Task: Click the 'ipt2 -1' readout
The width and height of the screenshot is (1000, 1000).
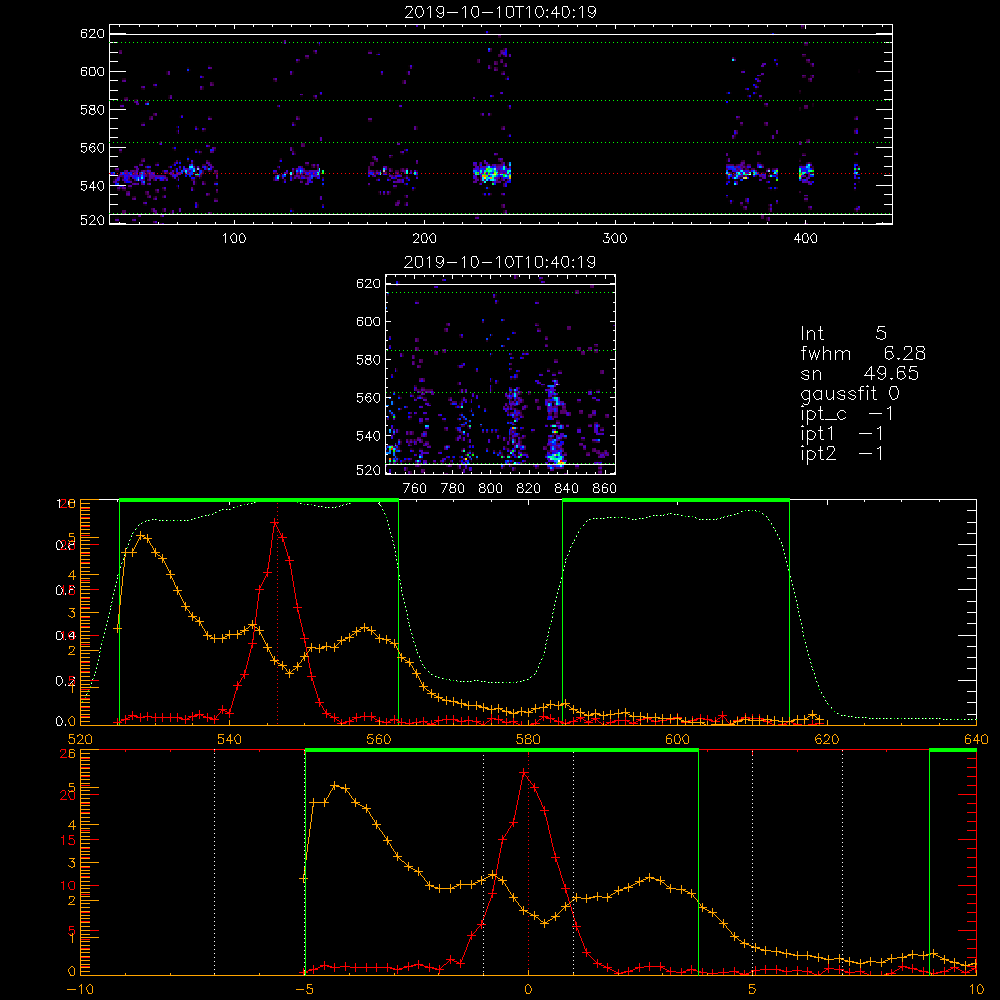Action: (842, 453)
